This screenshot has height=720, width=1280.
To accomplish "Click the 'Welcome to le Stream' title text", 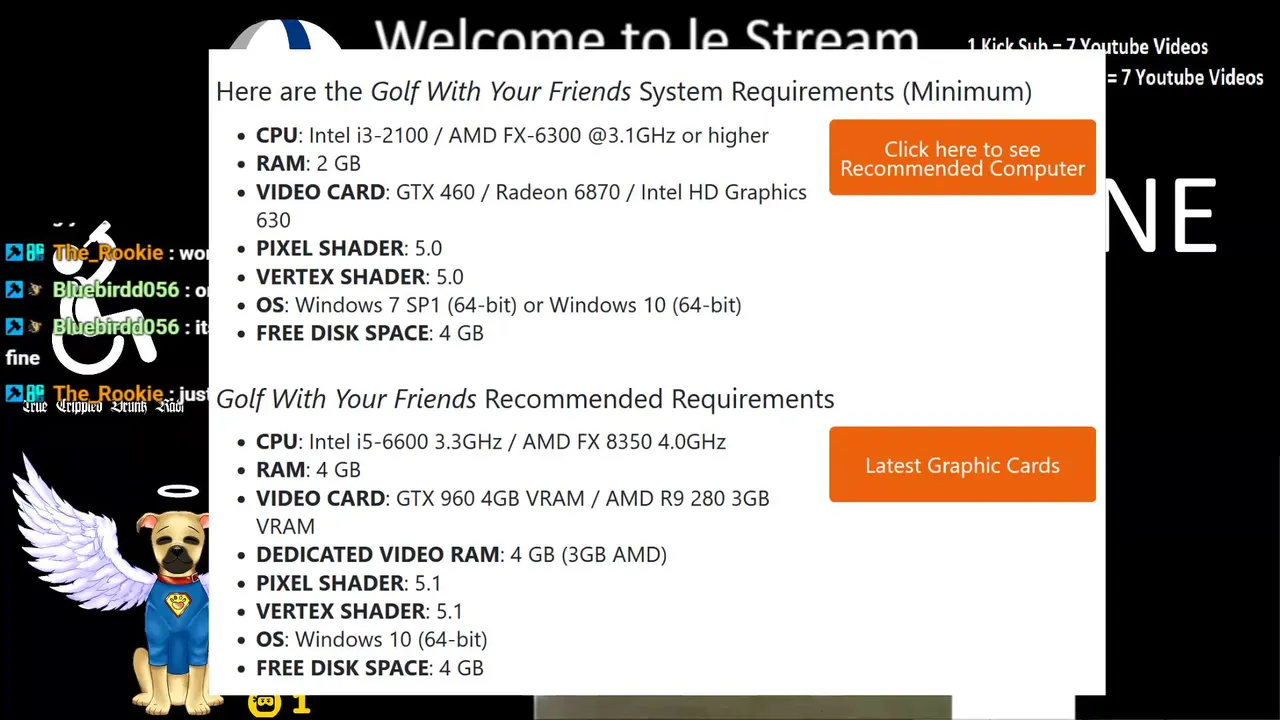I will [x=646, y=36].
